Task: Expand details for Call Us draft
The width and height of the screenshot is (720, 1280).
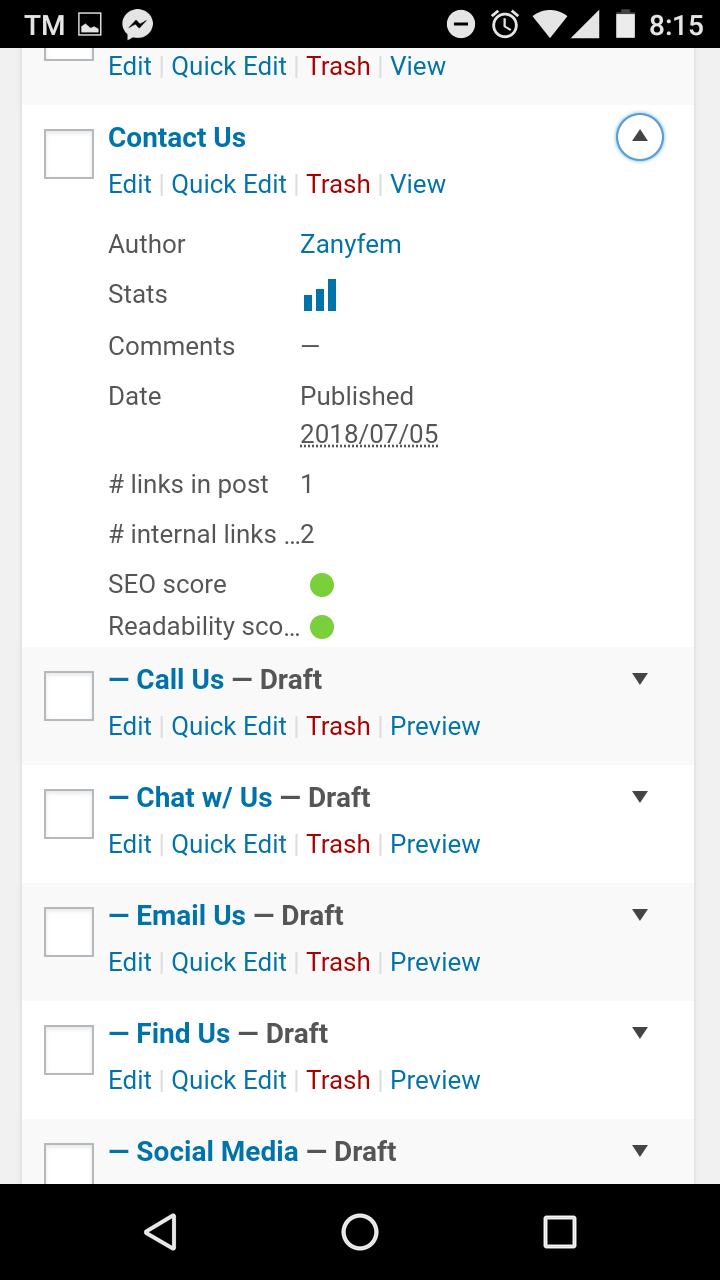Action: click(x=640, y=680)
